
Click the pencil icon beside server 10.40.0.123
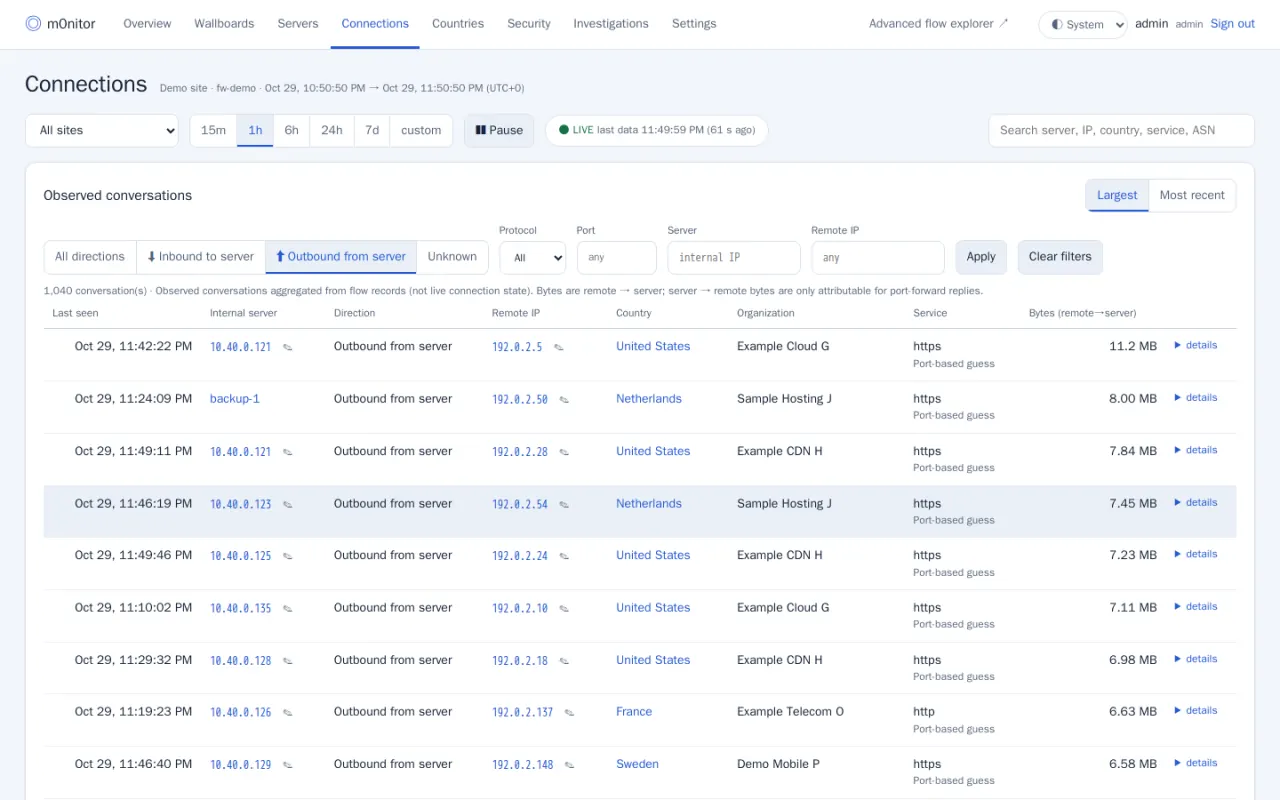click(x=287, y=504)
